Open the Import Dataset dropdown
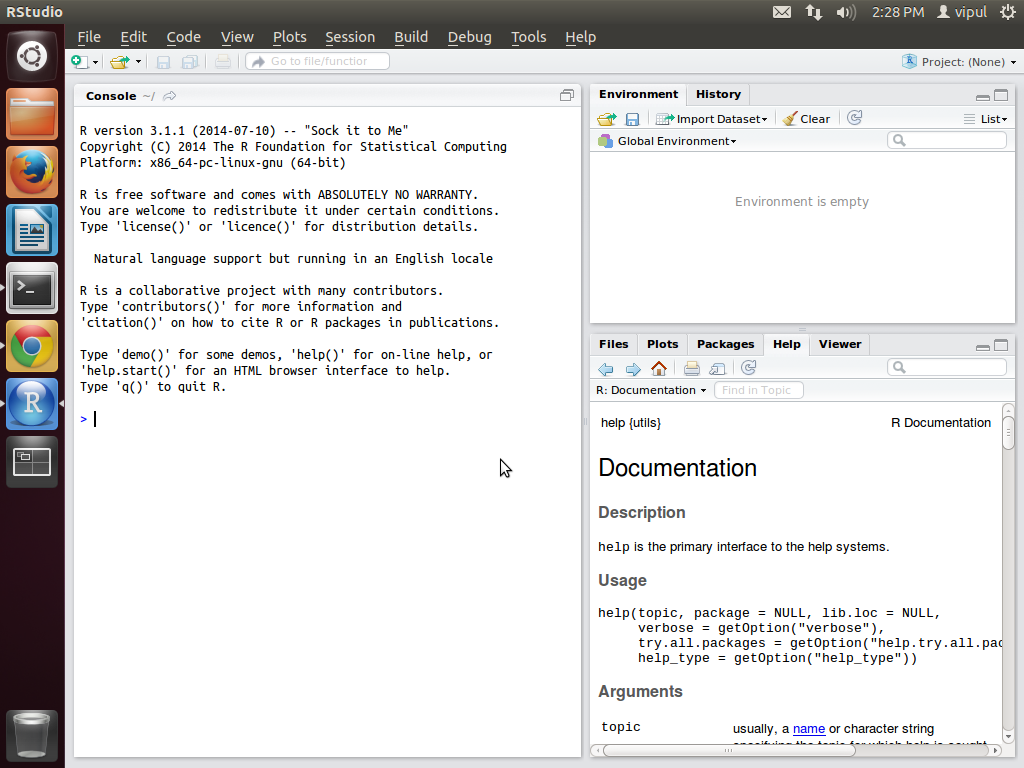Viewport: 1024px width, 768px height. click(711, 119)
